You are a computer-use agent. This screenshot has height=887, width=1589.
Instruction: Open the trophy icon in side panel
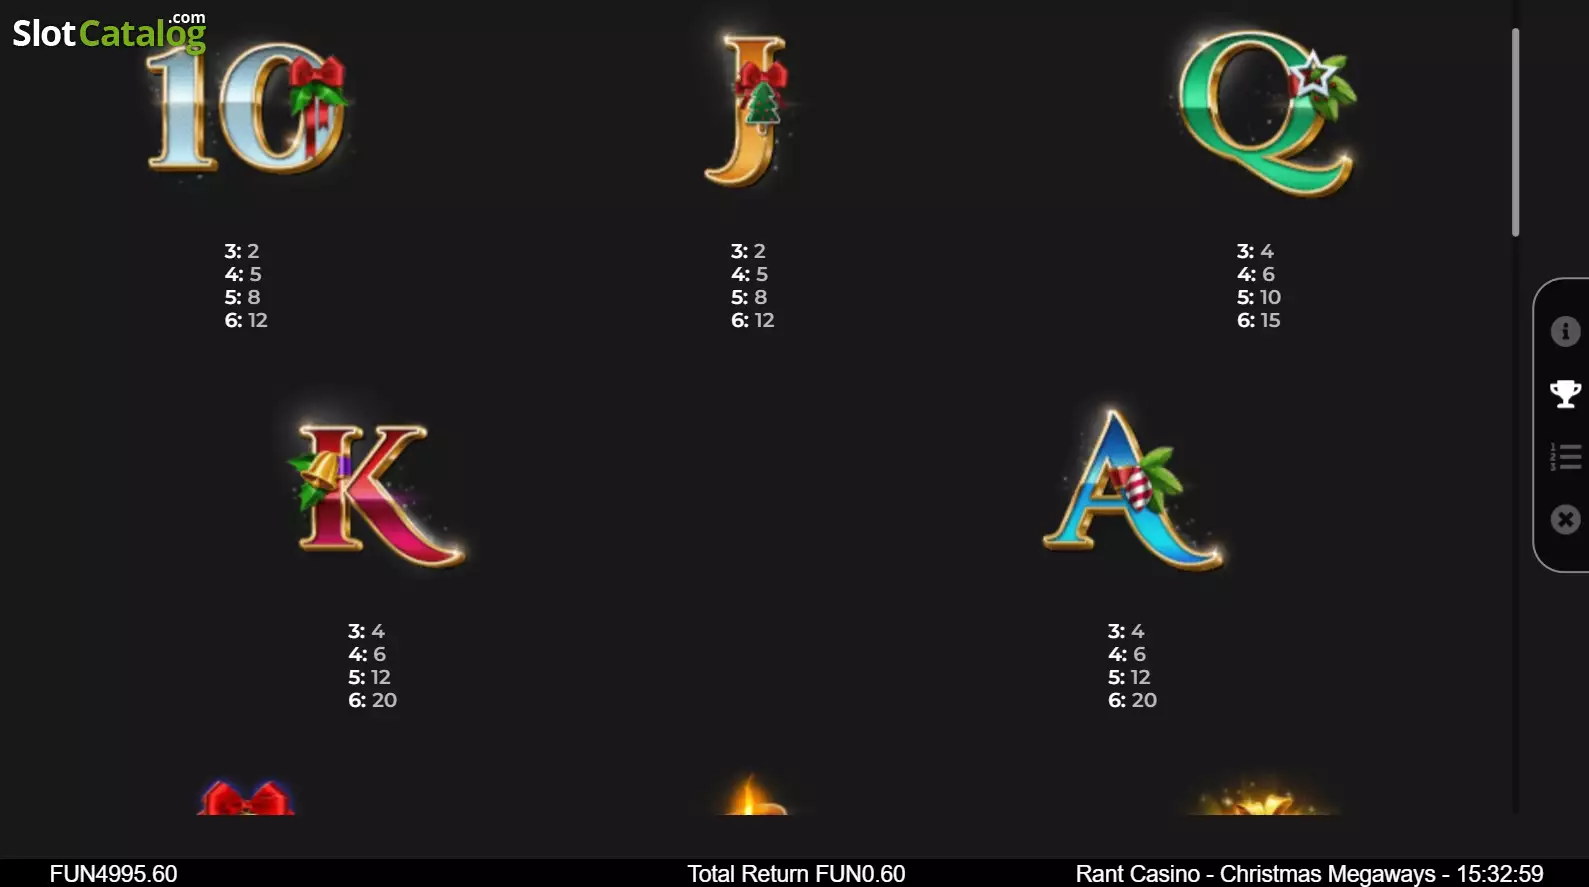[1565, 394]
